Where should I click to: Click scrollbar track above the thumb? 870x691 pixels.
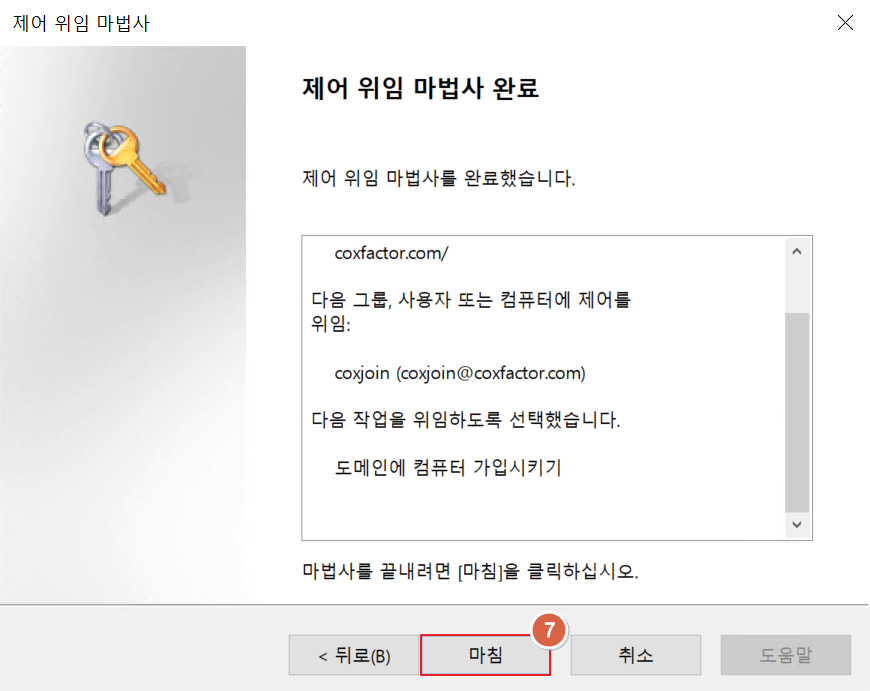[x=797, y=289]
